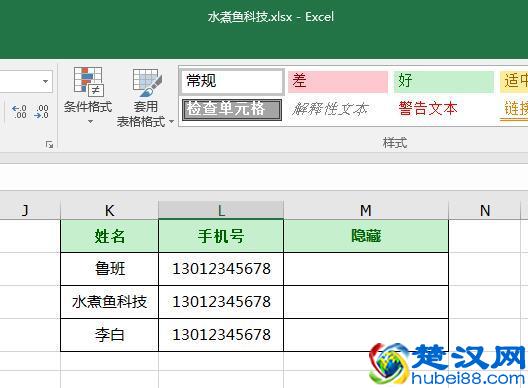The image size is (528, 388).
Task: Apply the Neutral (适中) yellow cell style
Action: pos(514,81)
